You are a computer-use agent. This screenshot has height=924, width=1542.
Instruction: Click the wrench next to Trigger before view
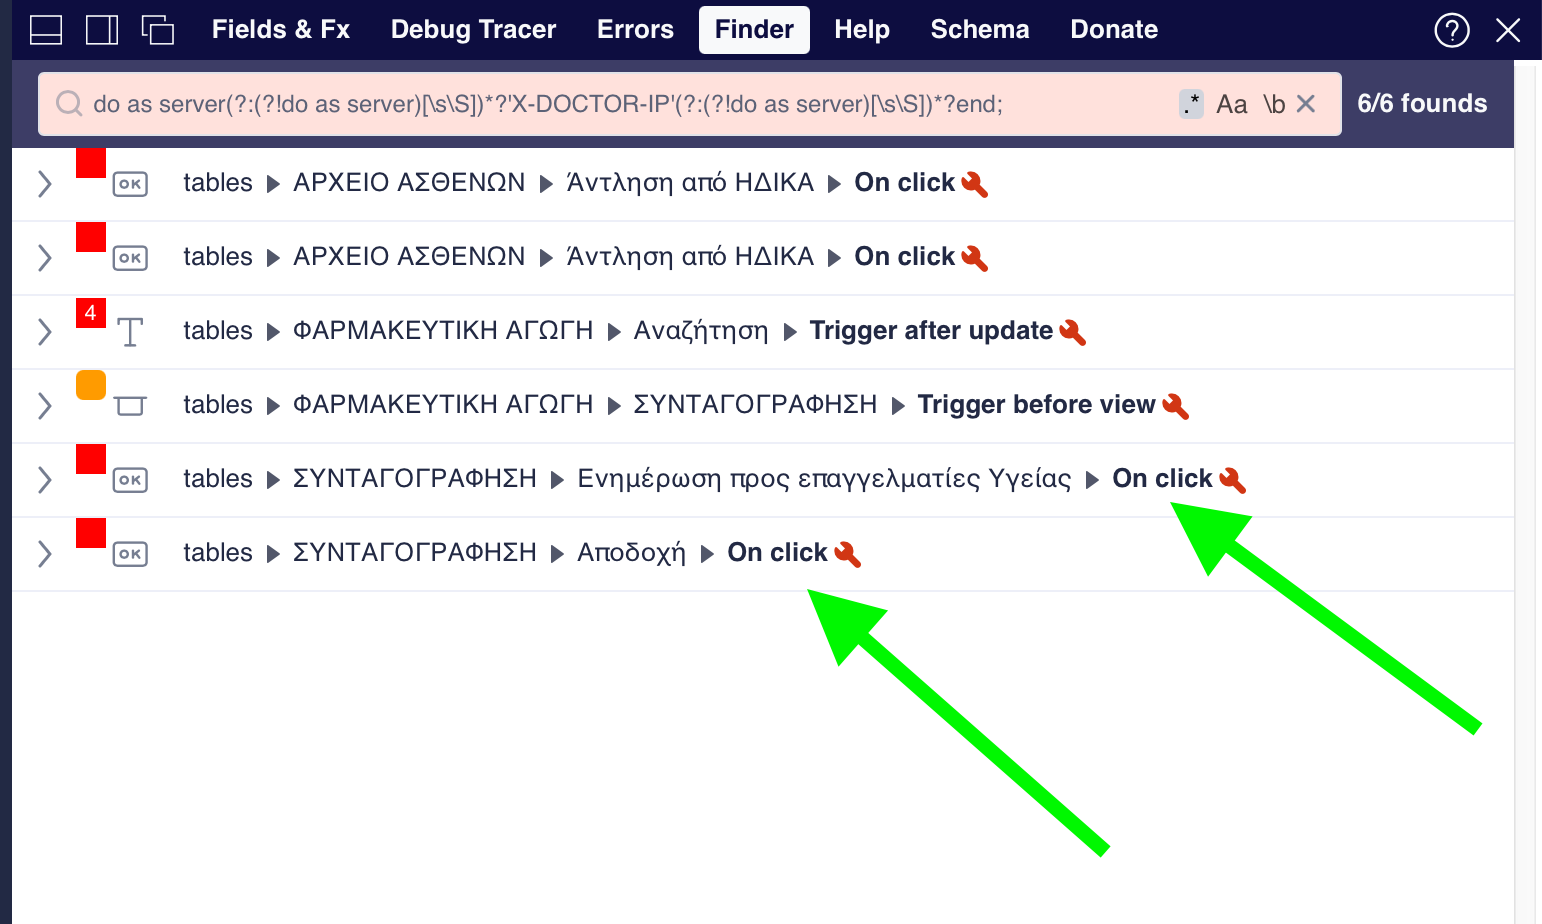tap(1176, 406)
